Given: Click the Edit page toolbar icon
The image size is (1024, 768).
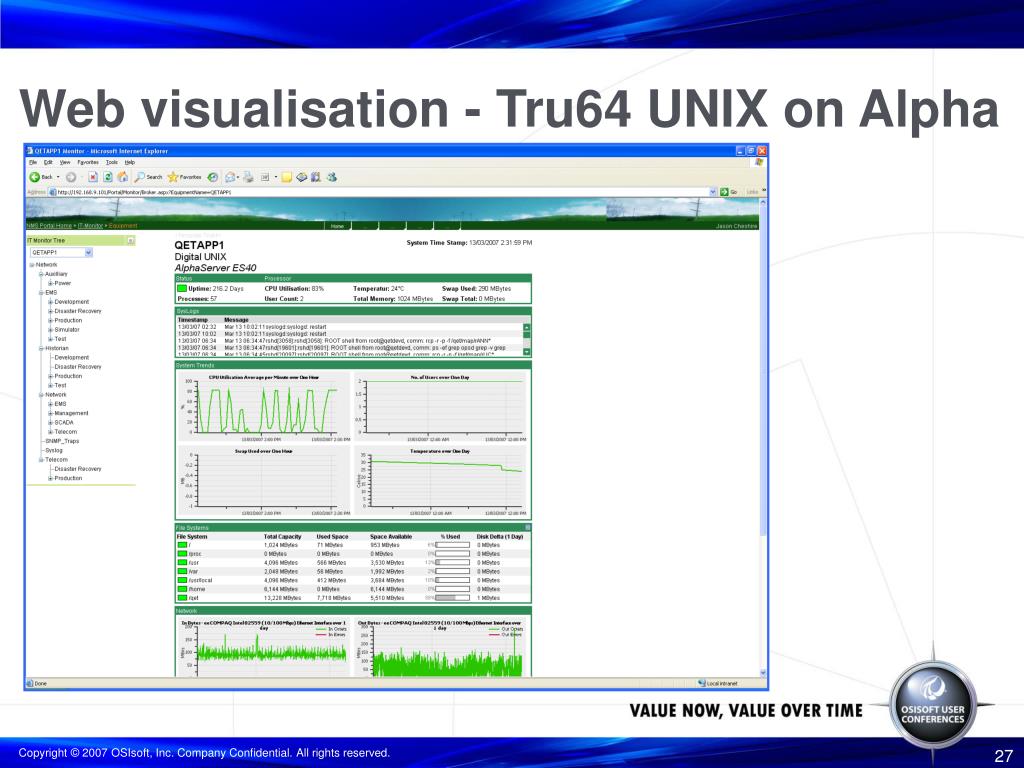Looking at the screenshot, I should click(x=265, y=177).
